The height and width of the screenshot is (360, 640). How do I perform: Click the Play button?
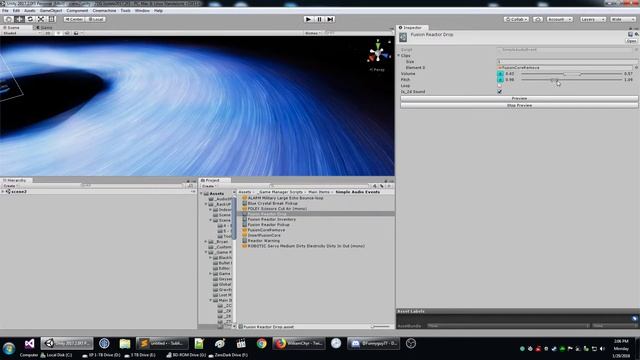pyautogui.click(x=309, y=19)
